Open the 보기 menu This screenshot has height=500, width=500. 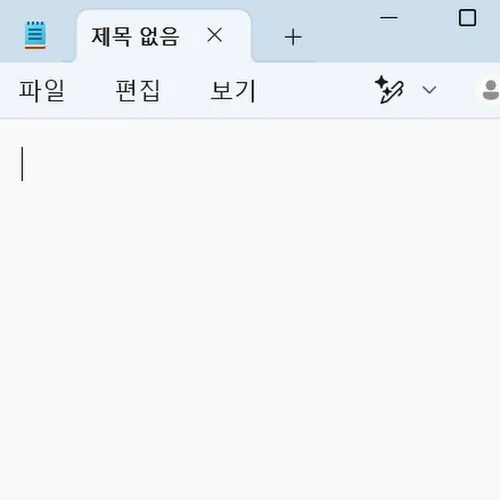click(x=233, y=90)
